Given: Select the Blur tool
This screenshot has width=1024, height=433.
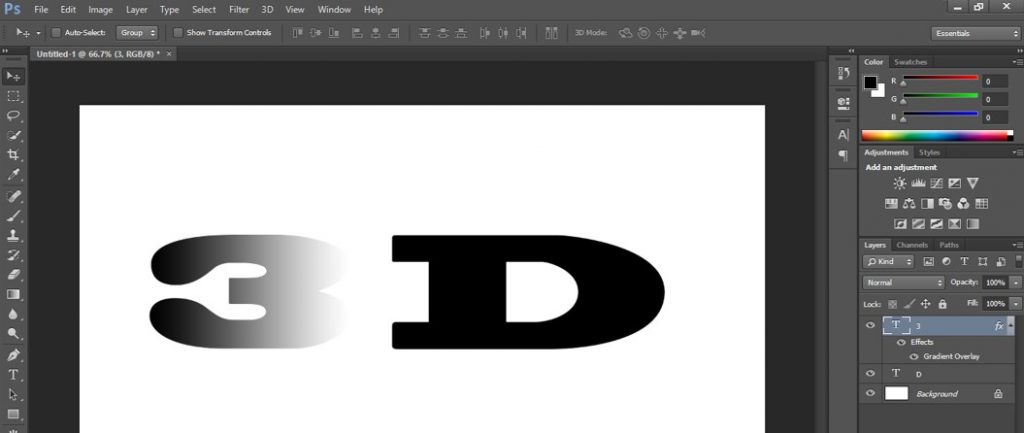Looking at the screenshot, I should pyautogui.click(x=13, y=314).
